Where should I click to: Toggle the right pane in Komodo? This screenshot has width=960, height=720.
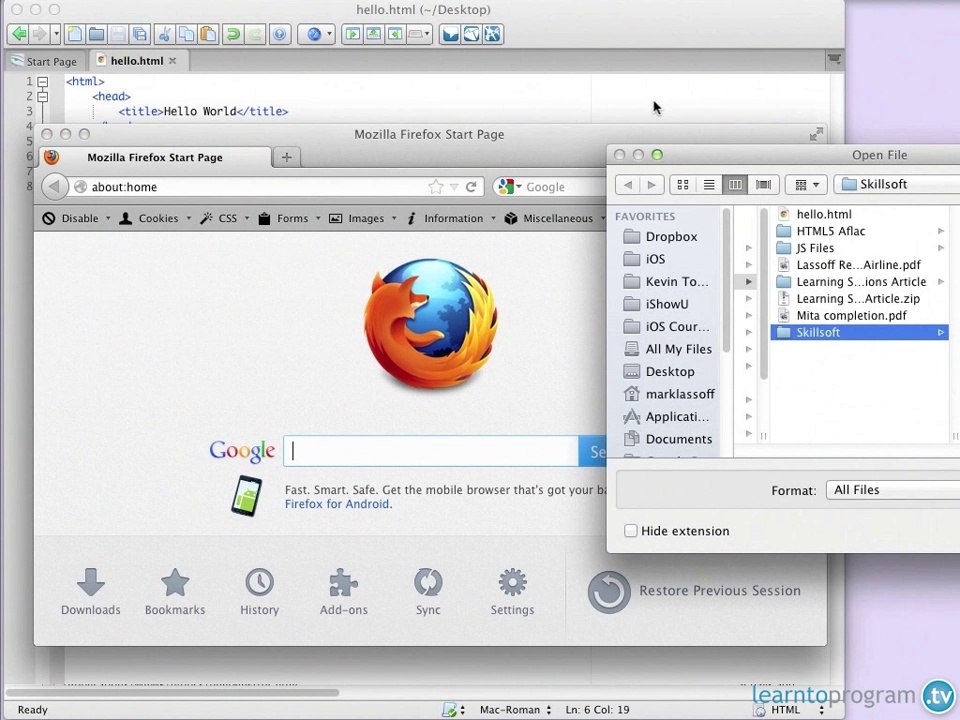(395, 34)
